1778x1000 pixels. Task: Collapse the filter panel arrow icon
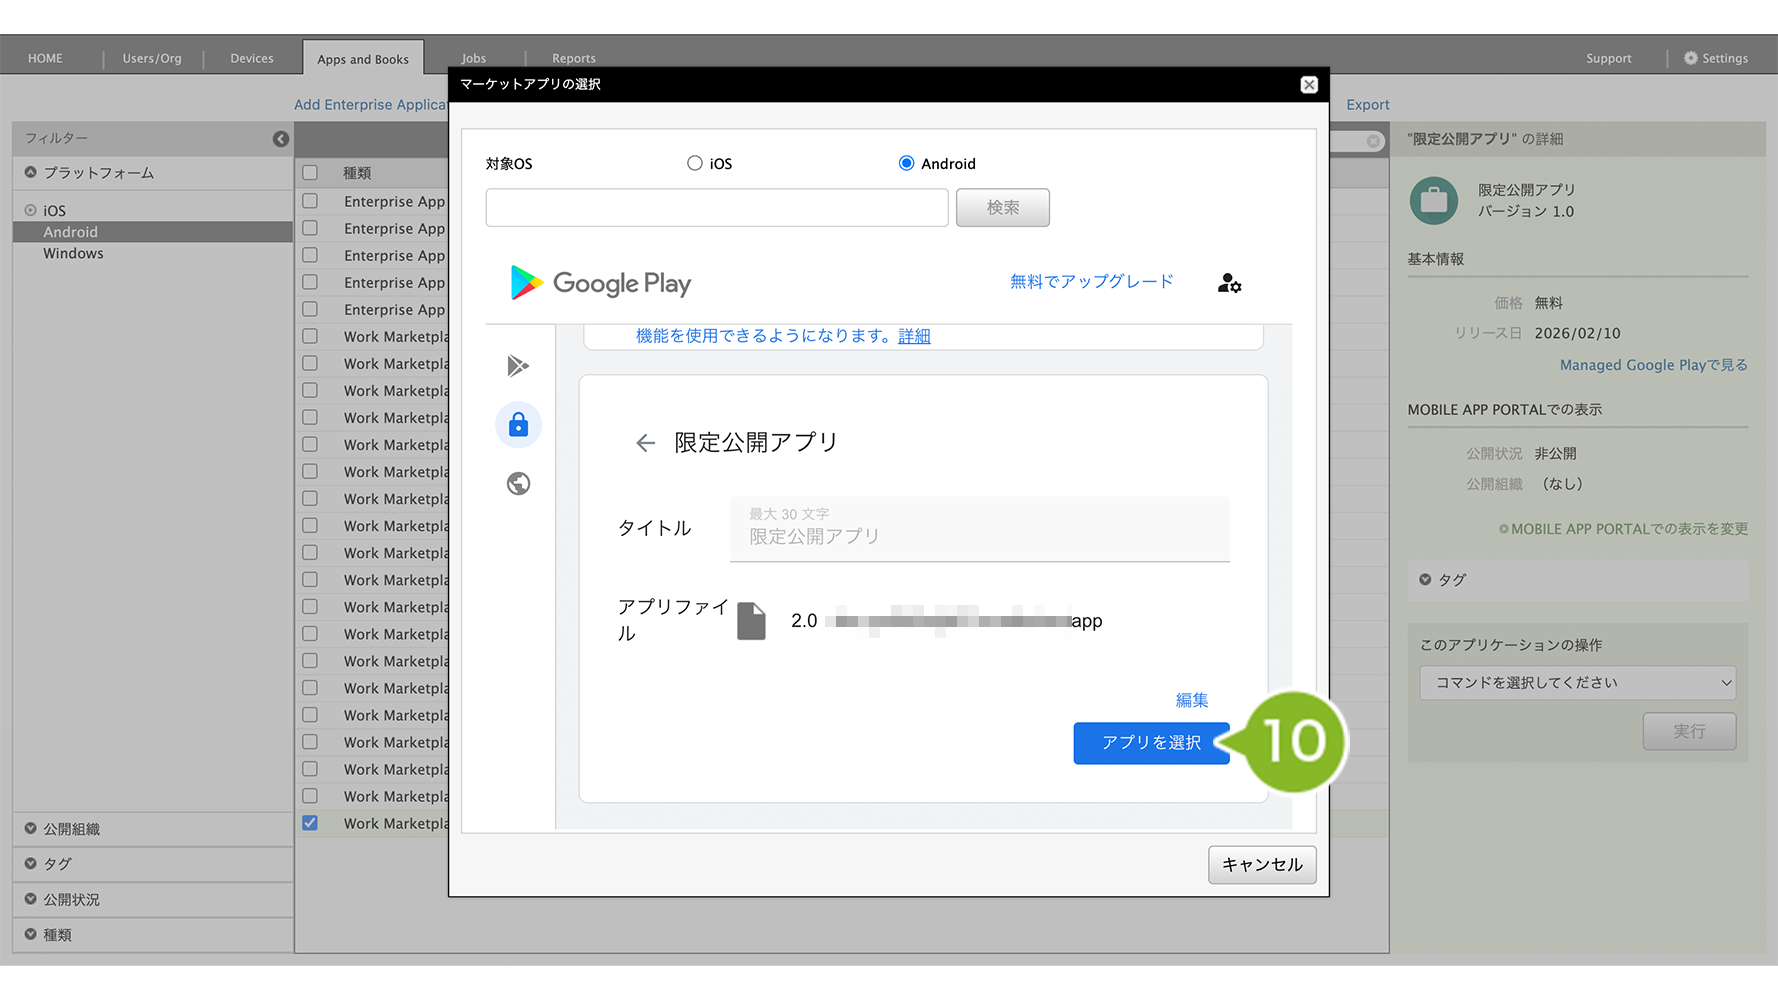[x=281, y=139]
